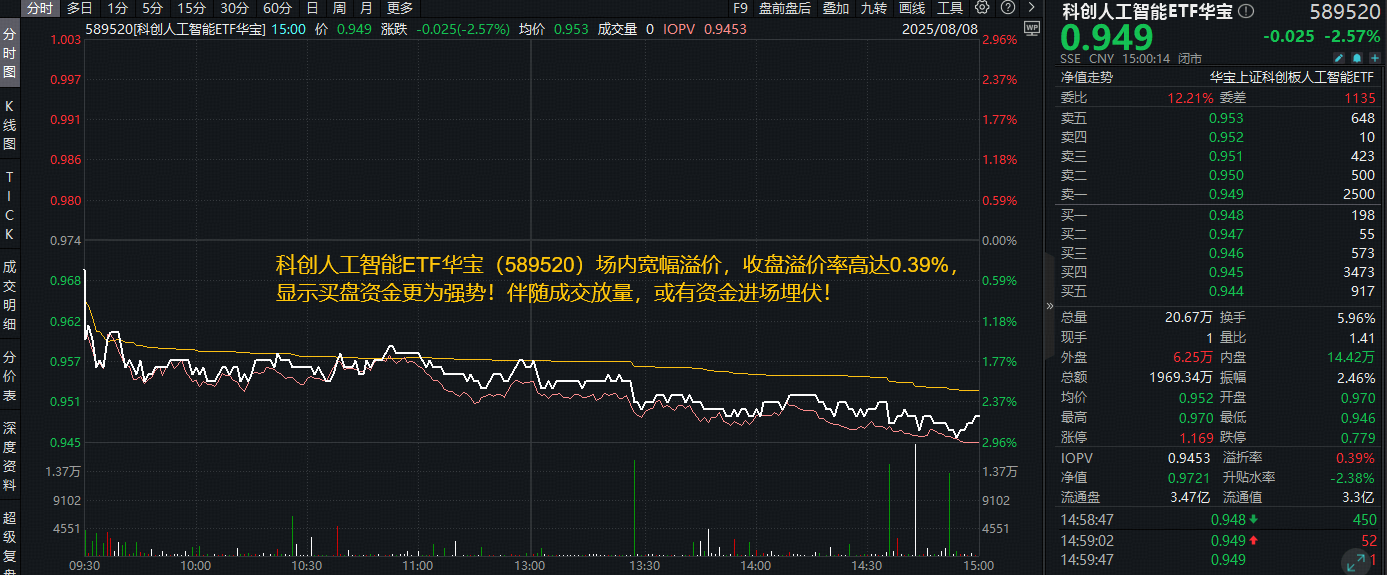Click the 589520[科创人工智能ETF华宝] chart title
The image size is (1387, 575).
pos(176,29)
